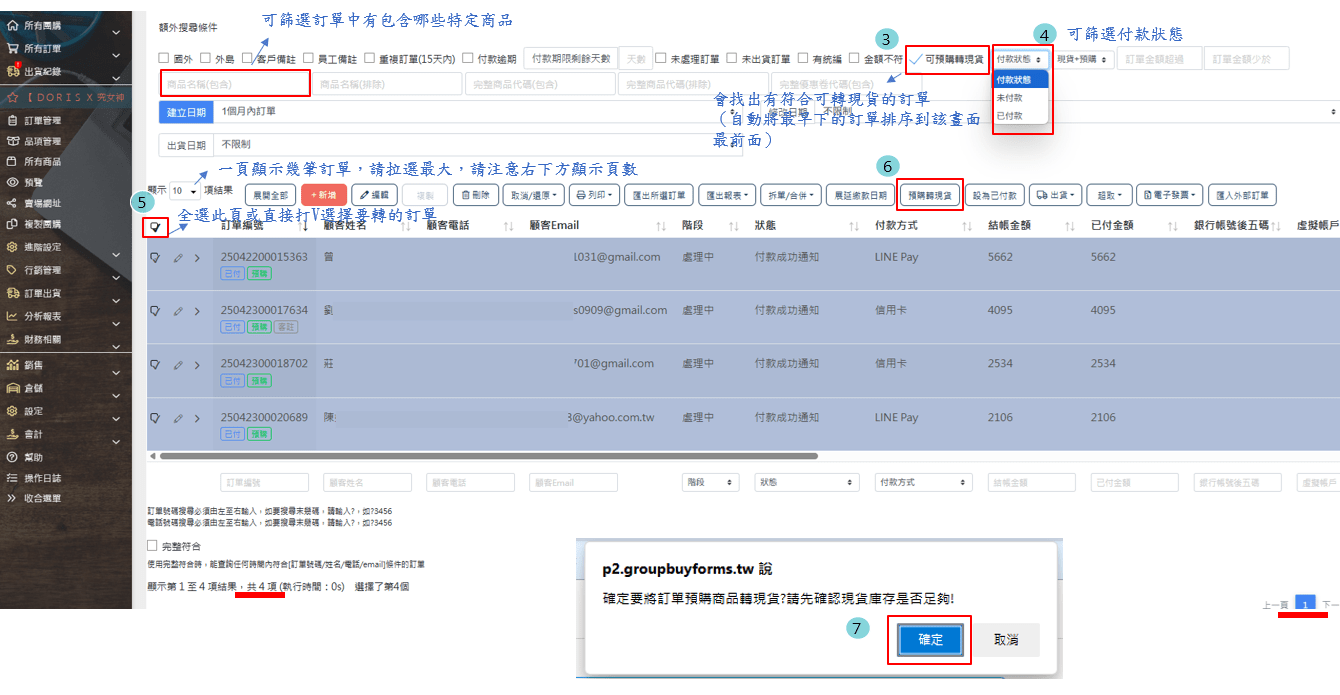
Task: Select 已付款 from the dropdown list
Action: click(1009, 116)
